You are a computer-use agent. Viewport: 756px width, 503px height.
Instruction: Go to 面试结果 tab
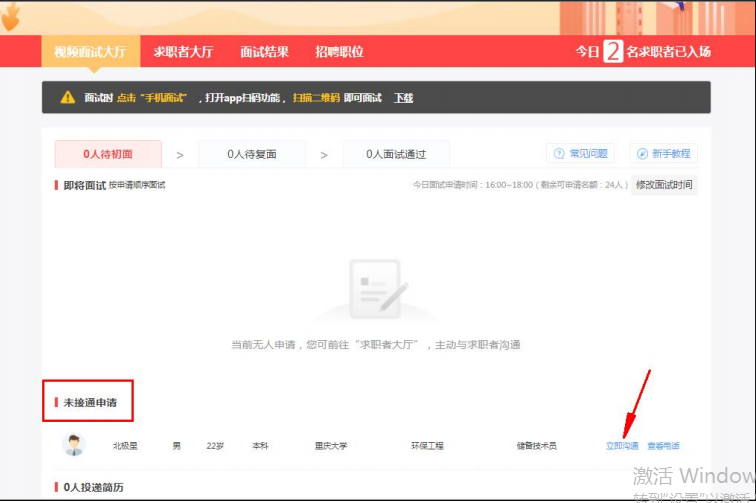point(265,52)
